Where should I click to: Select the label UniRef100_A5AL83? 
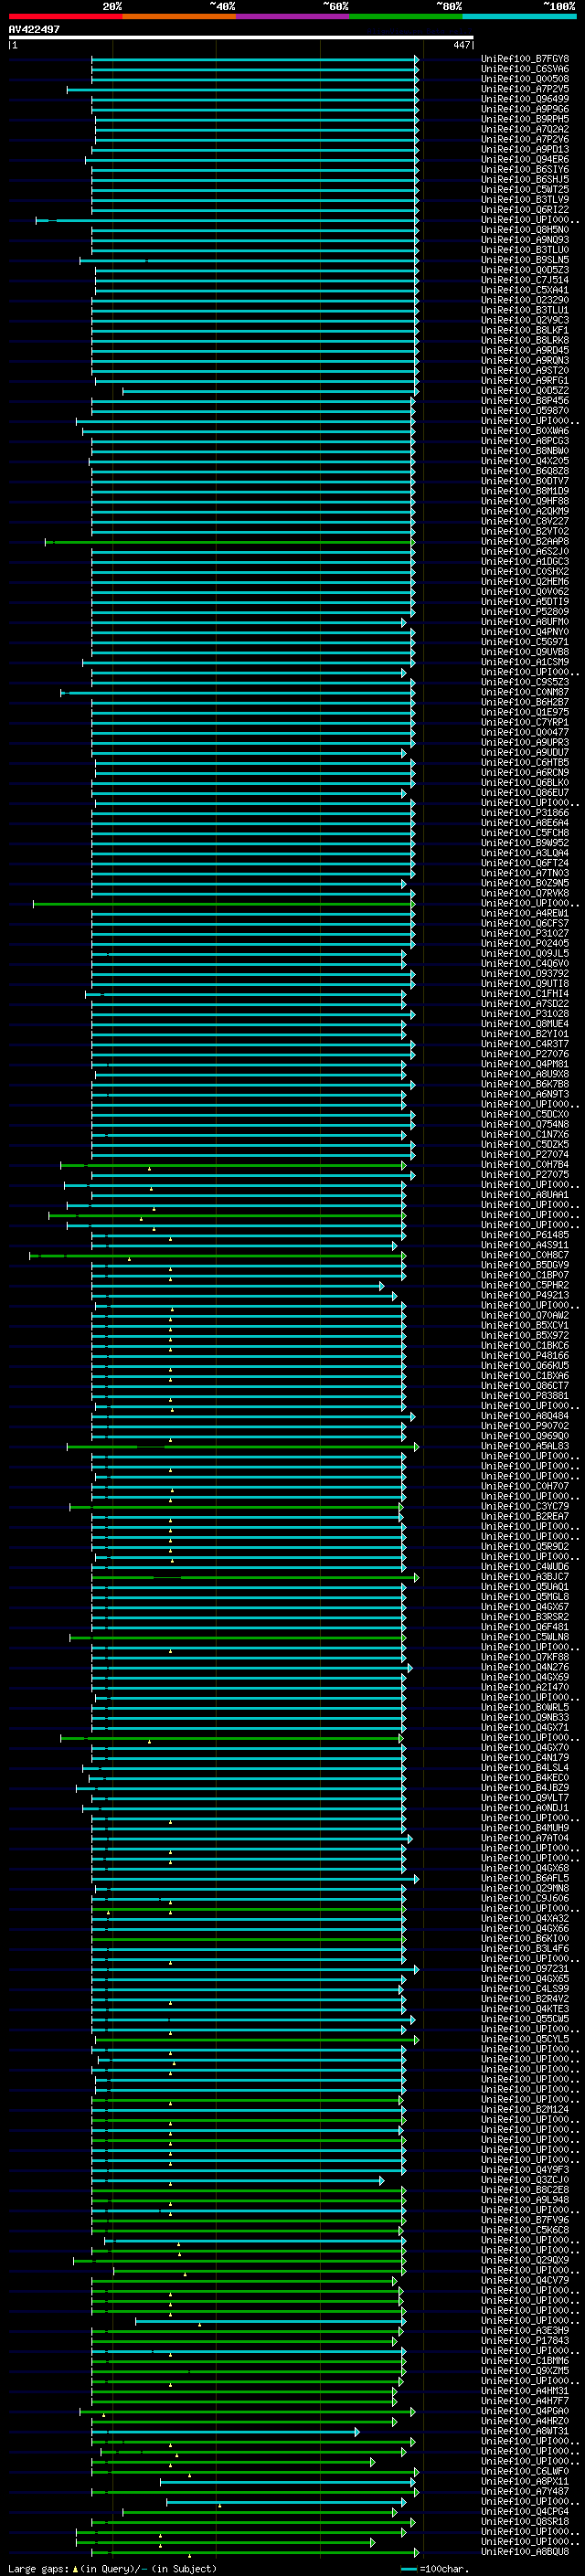click(525, 1447)
